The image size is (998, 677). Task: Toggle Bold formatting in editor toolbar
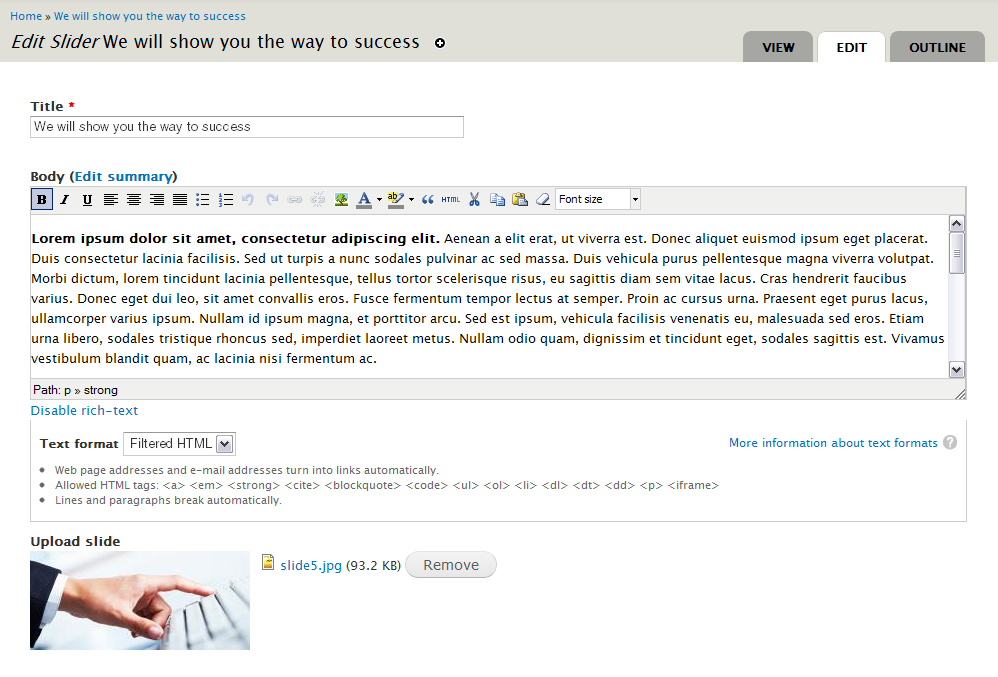pos(42,200)
